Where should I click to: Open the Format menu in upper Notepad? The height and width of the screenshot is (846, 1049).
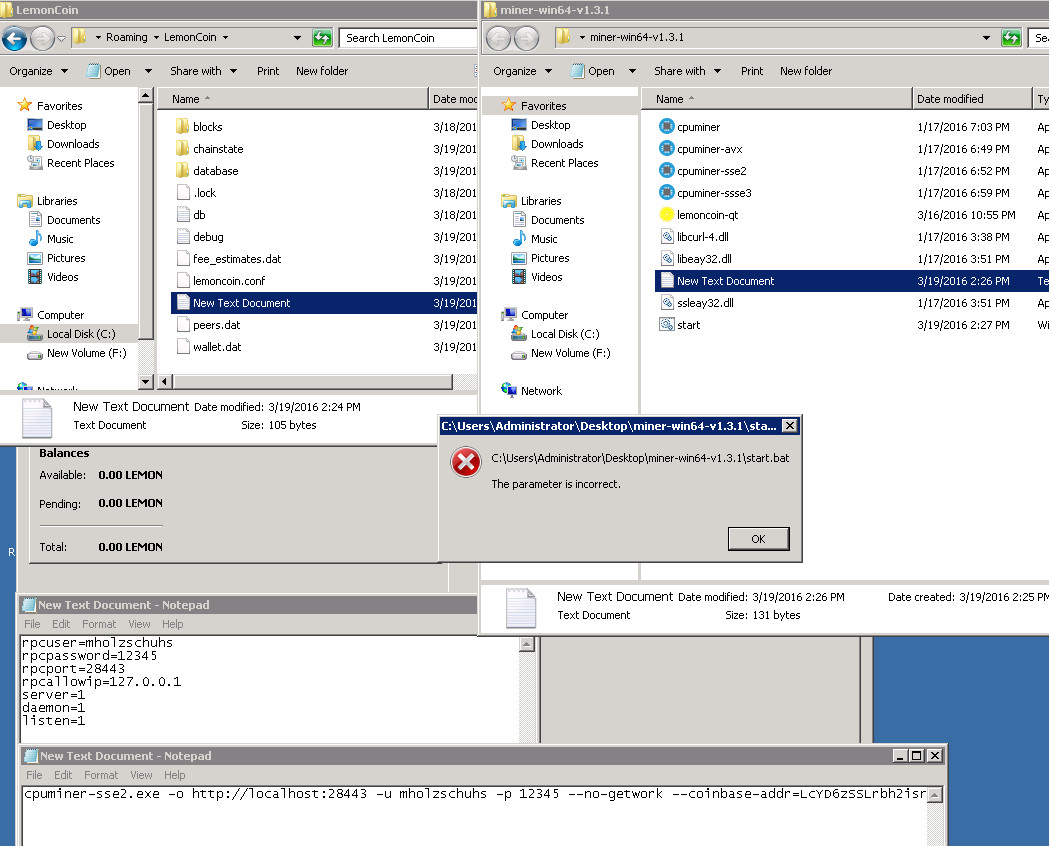(99, 624)
